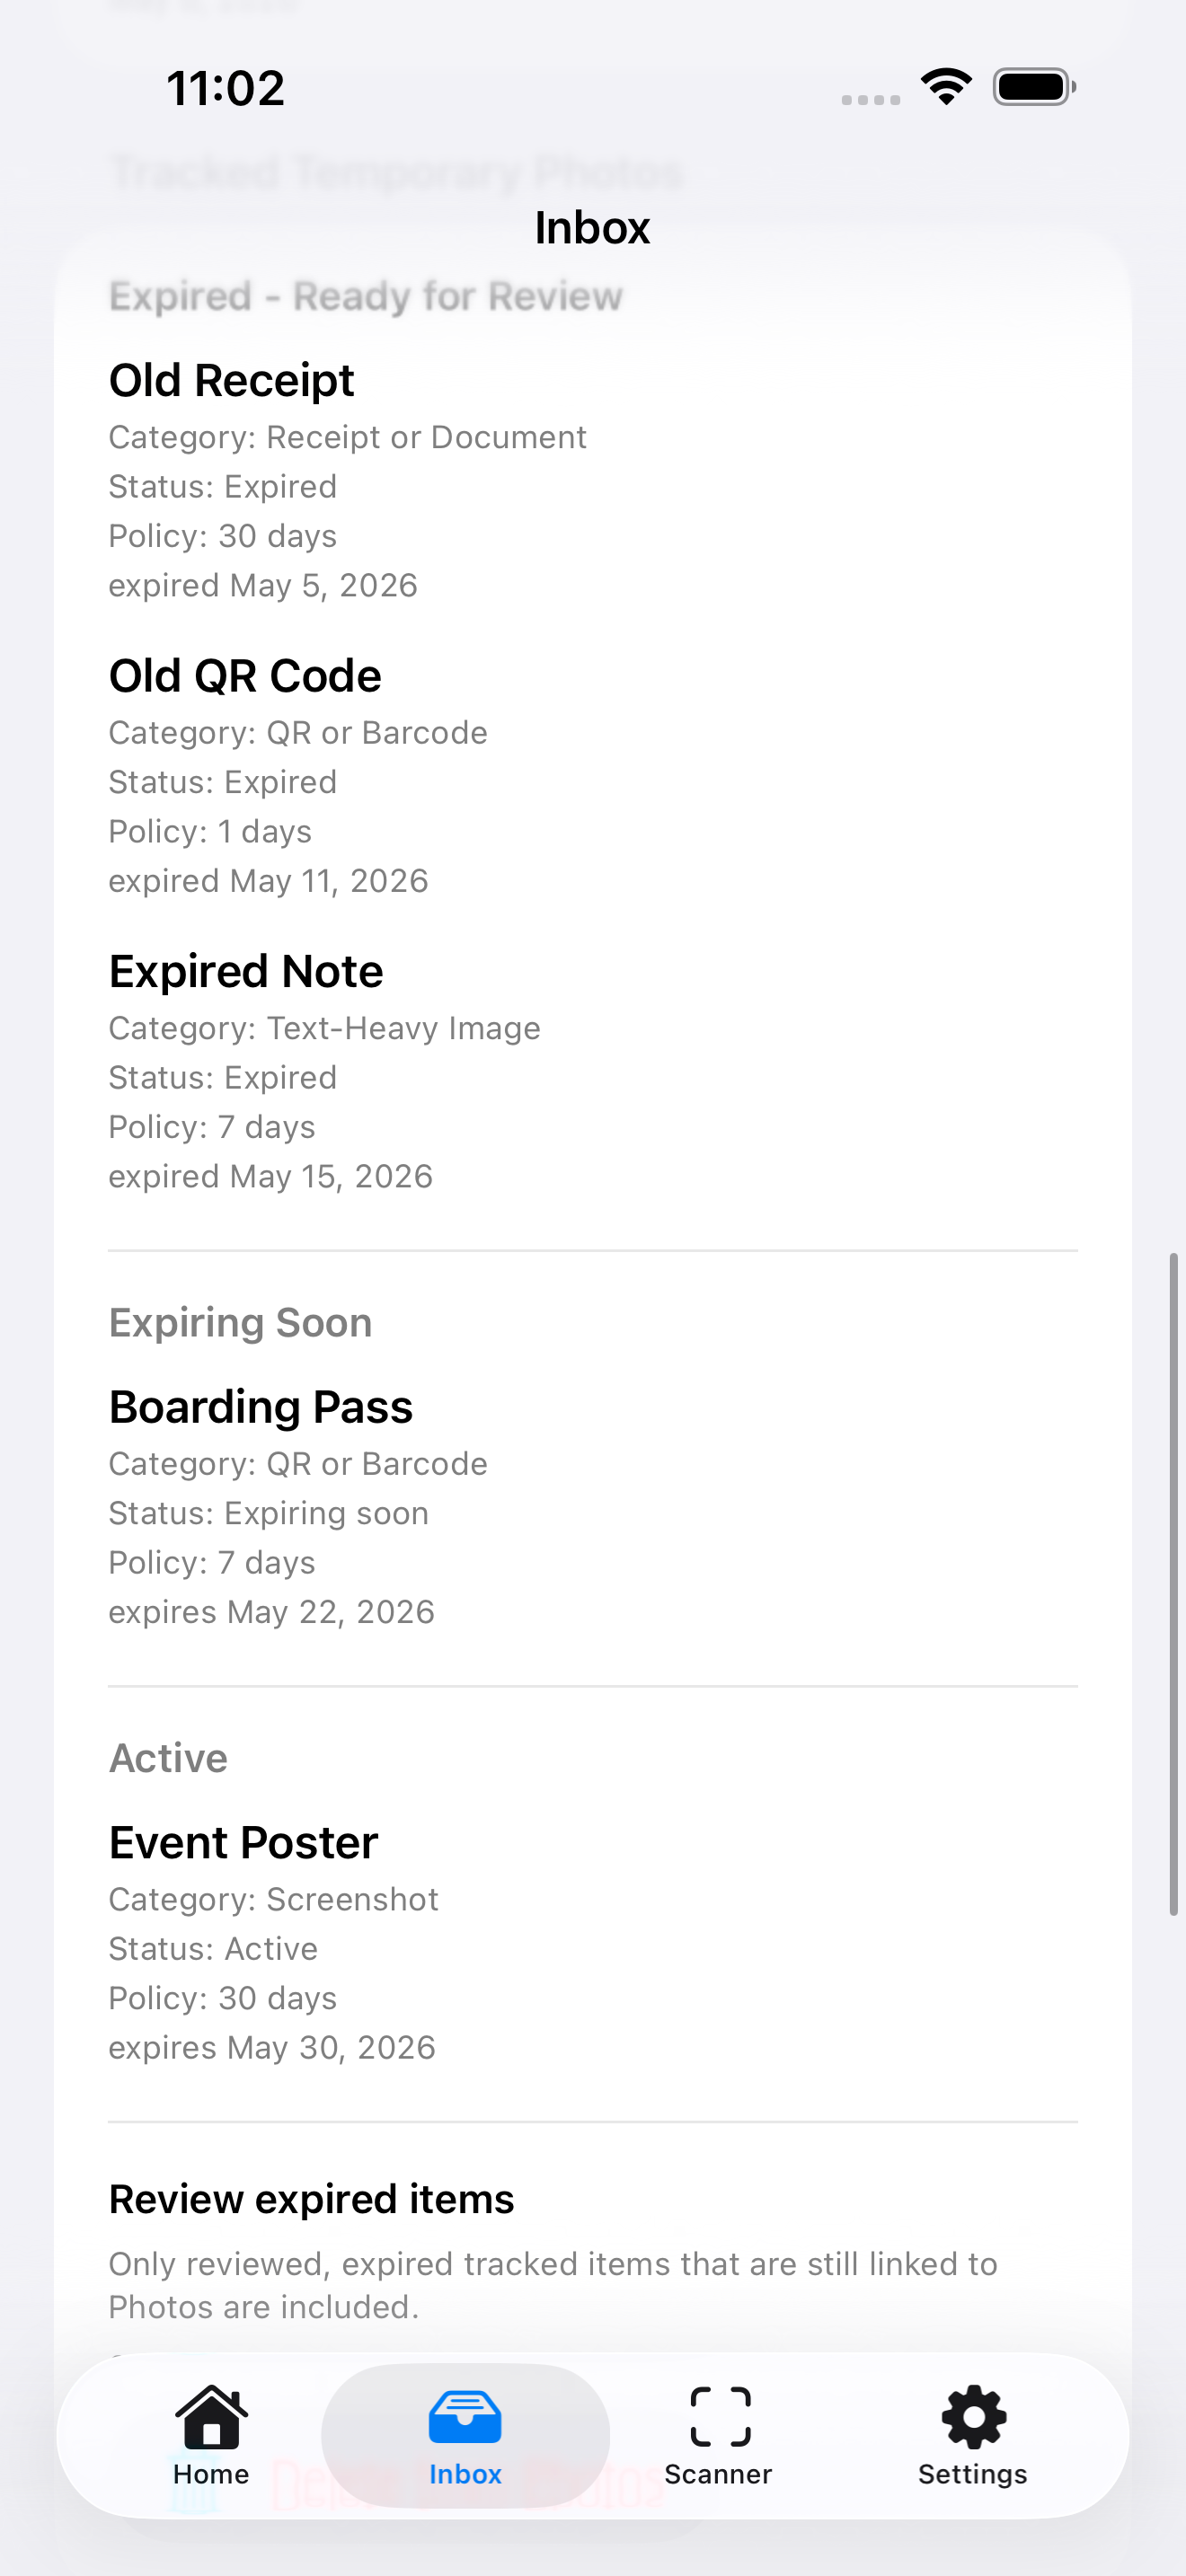
Task: Open the Old QR Code item
Action: coord(592,776)
